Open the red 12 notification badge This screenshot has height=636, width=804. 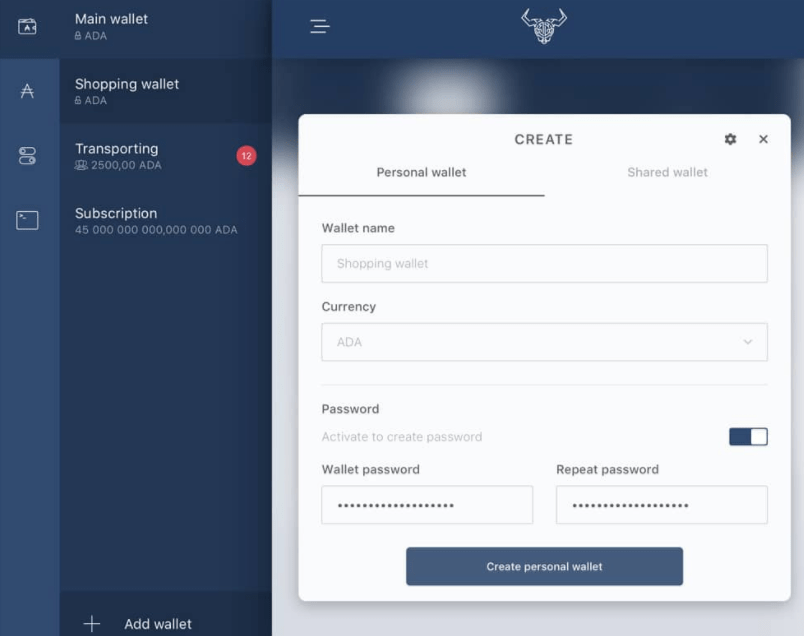coord(246,156)
